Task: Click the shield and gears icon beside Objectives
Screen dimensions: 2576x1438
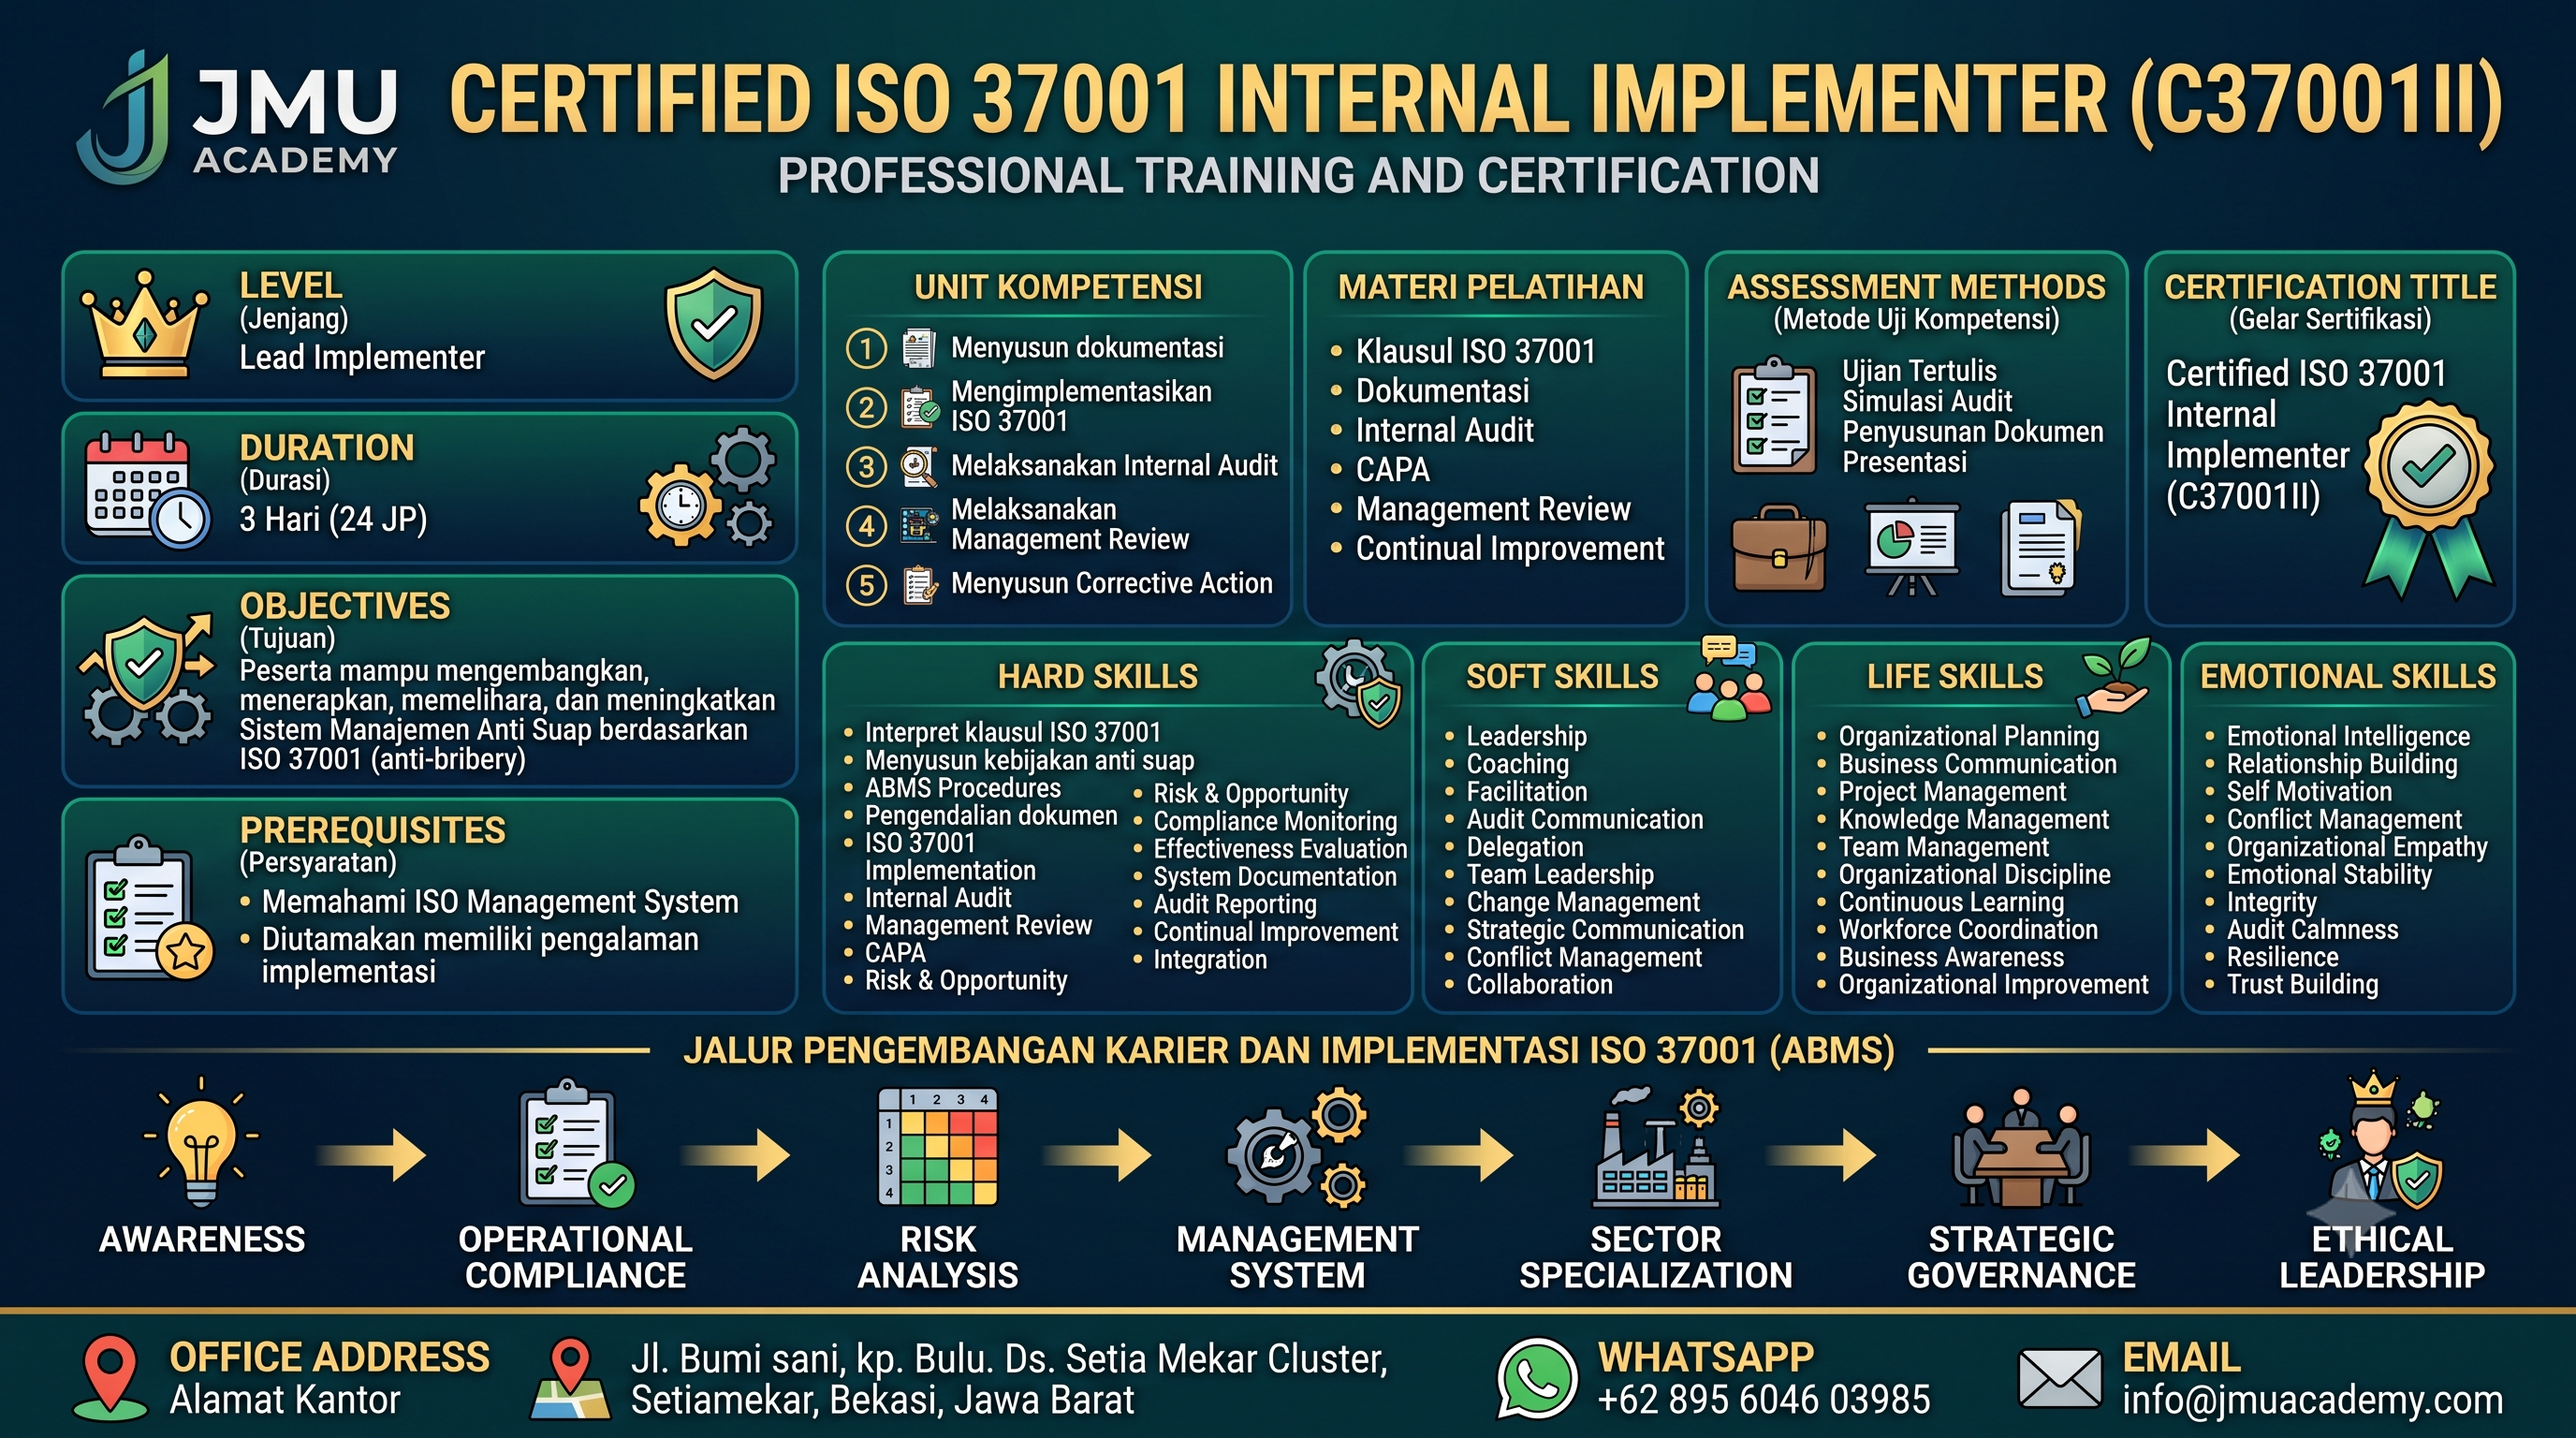Action: pyautogui.click(x=146, y=680)
